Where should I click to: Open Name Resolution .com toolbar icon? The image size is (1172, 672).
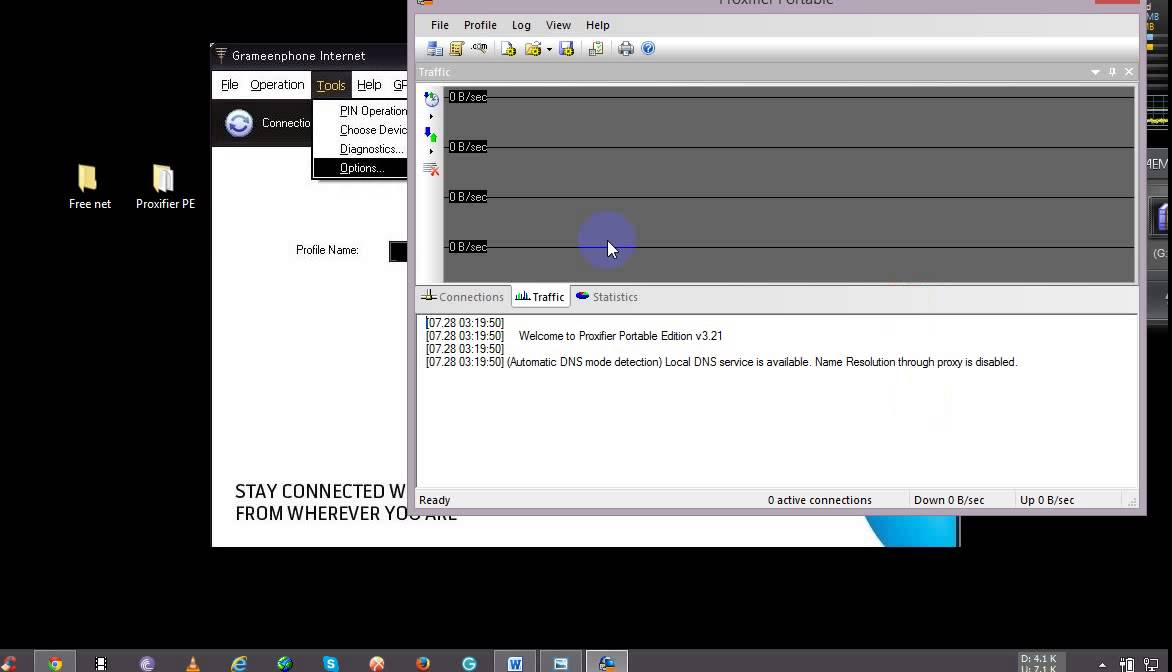click(x=479, y=49)
